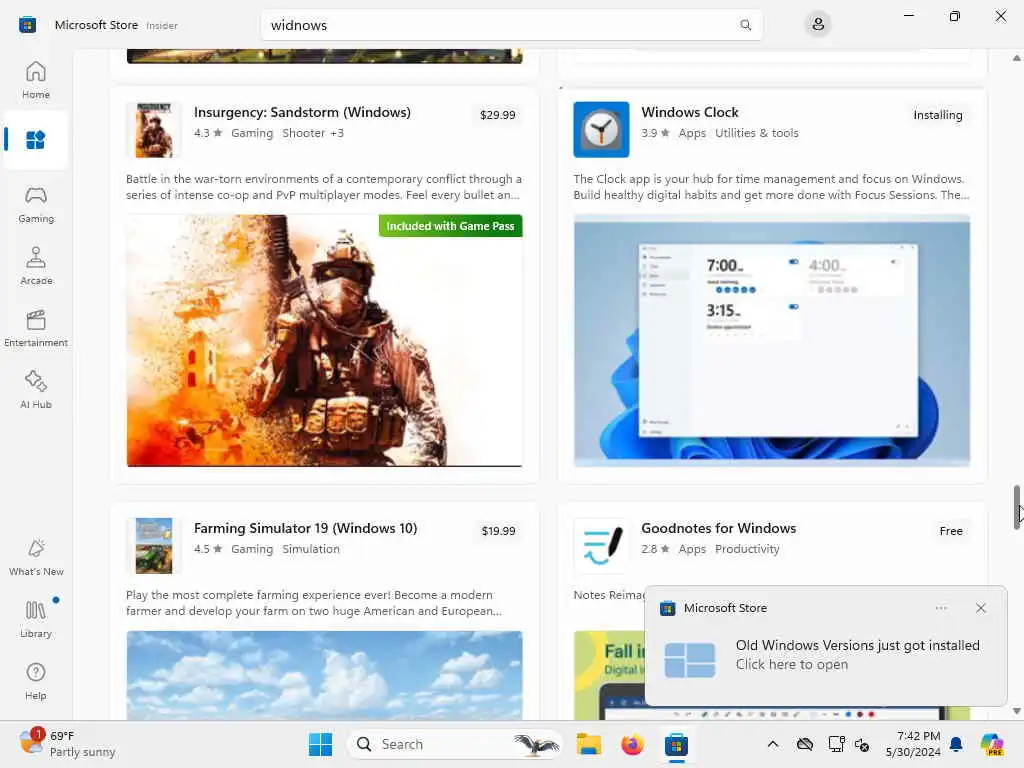The width and height of the screenshot is (1024, 768).
Task: Click the 'Utilities & tools' category tag
Action: coord(756,133)
